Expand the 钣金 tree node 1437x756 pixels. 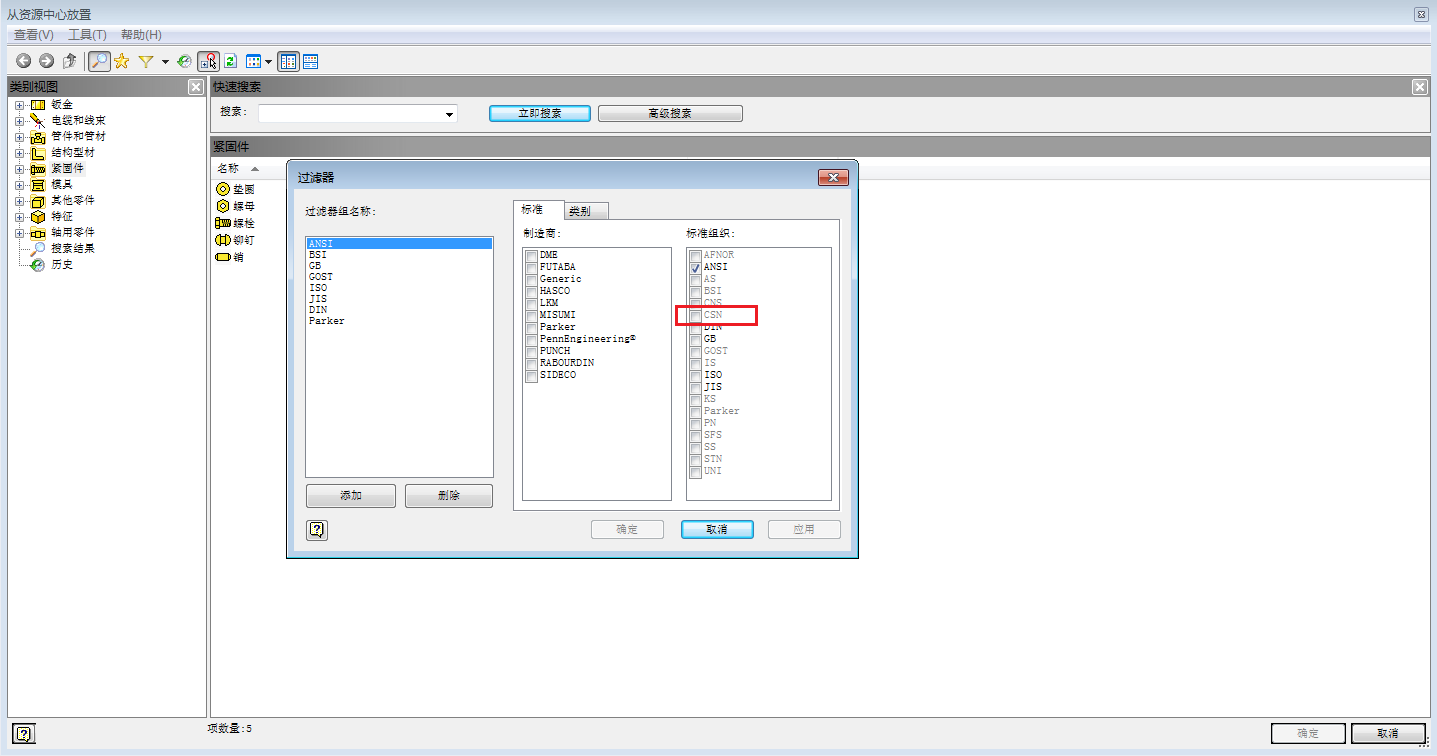coord(19,104)
